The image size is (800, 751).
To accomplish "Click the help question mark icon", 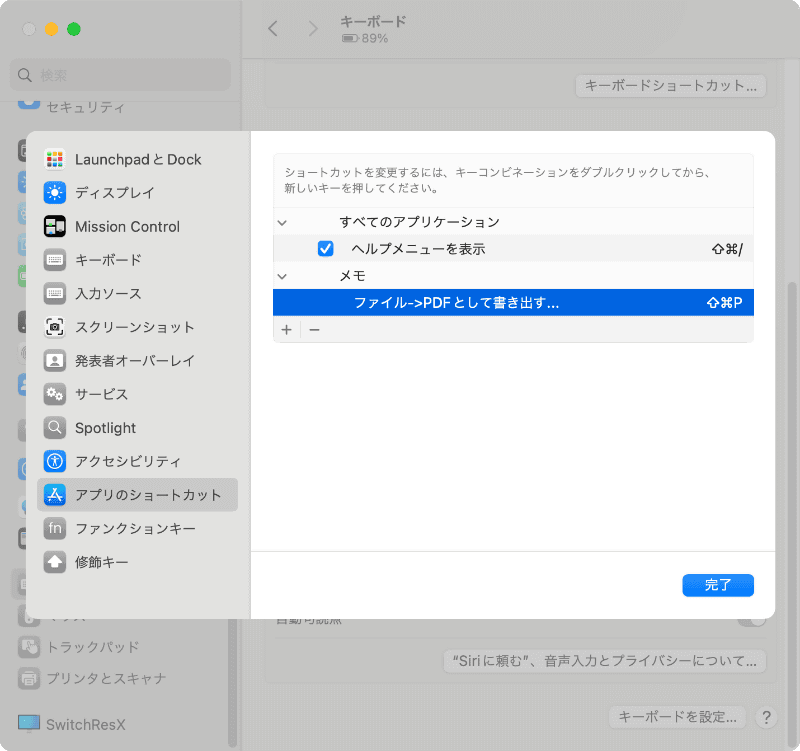I will click(x=766, y=717).
